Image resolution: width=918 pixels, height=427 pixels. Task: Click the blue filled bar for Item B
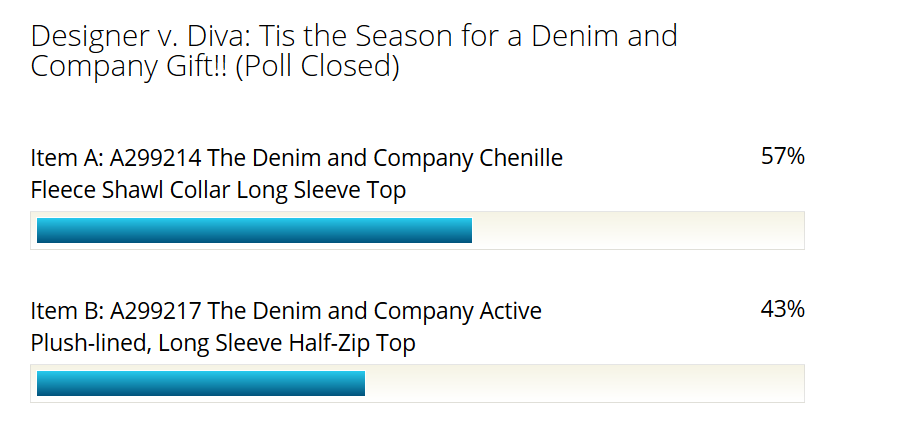(200, 384)
